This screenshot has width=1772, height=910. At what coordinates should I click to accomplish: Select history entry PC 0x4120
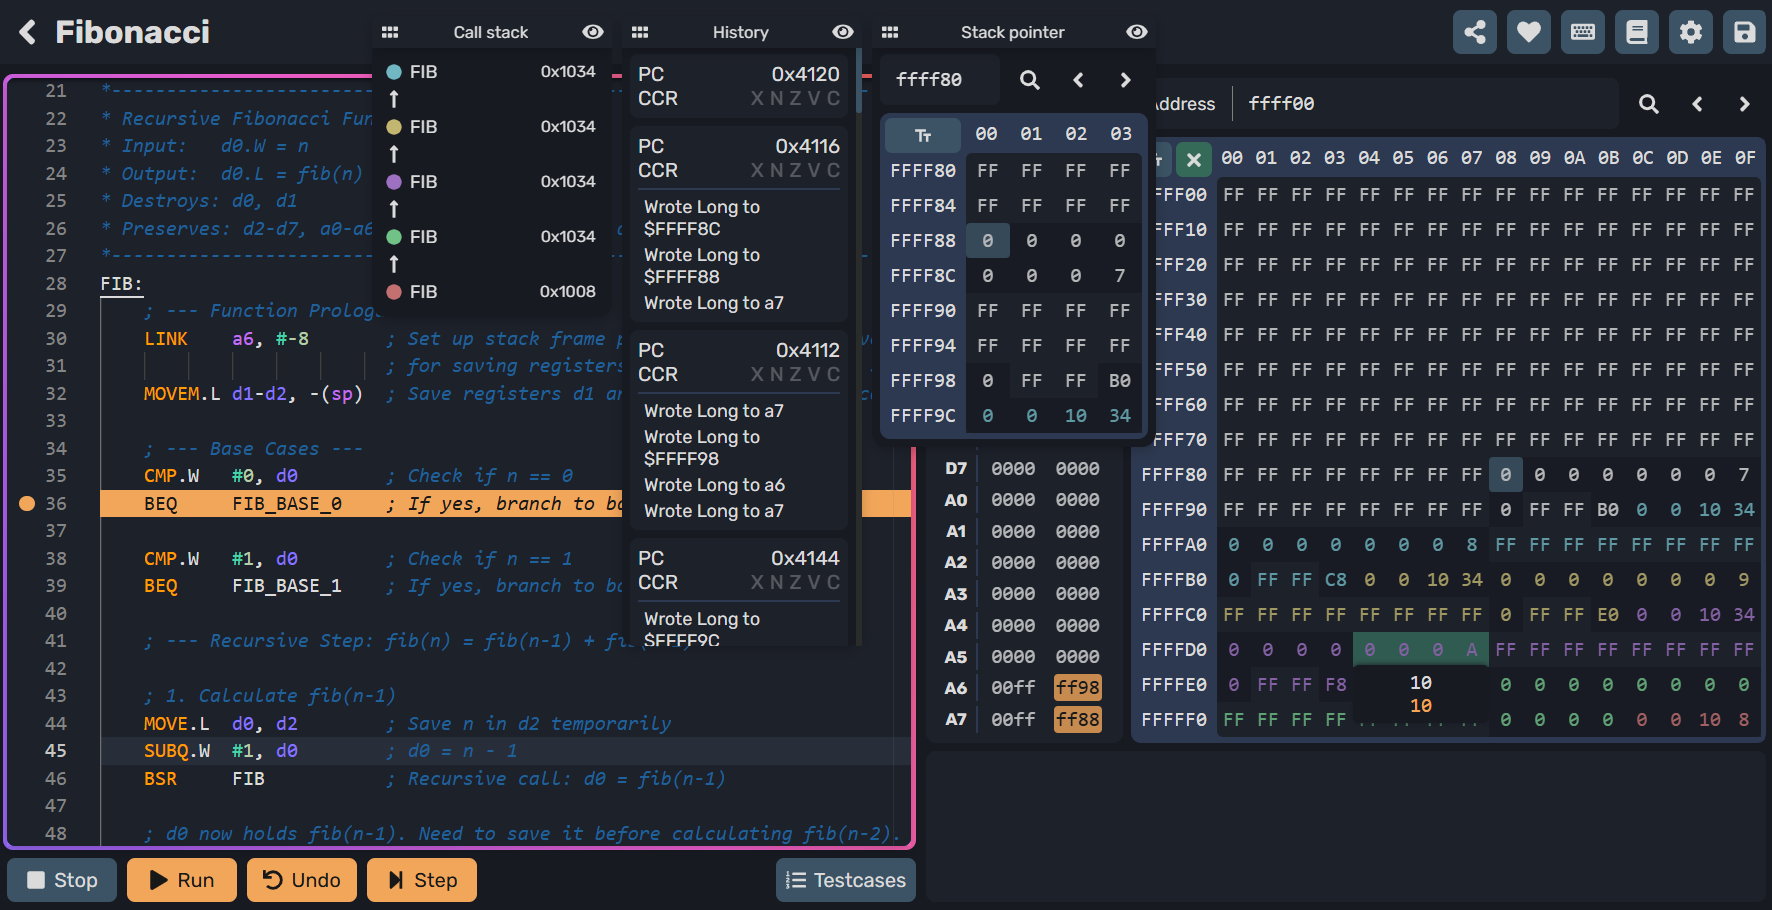click(x=739, y=86)
